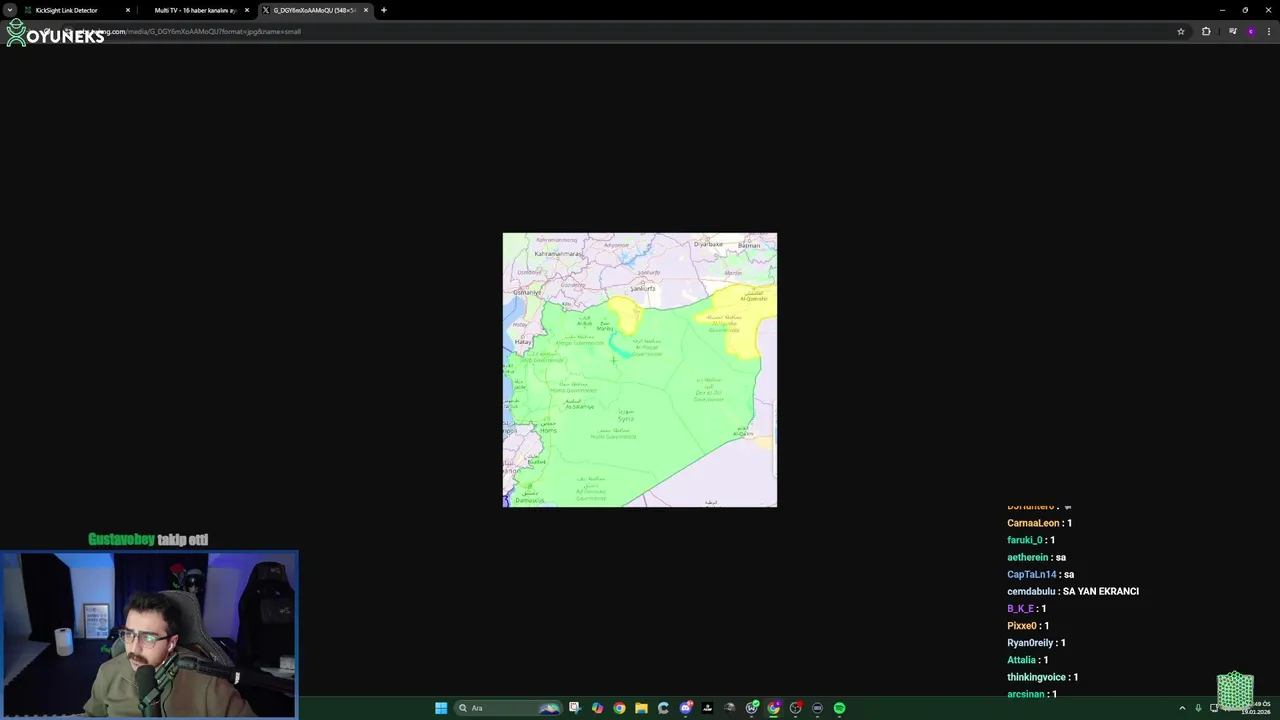Click chat username arcsinan
Viewport: 1280px width, 720px height.
[1026, 694]
